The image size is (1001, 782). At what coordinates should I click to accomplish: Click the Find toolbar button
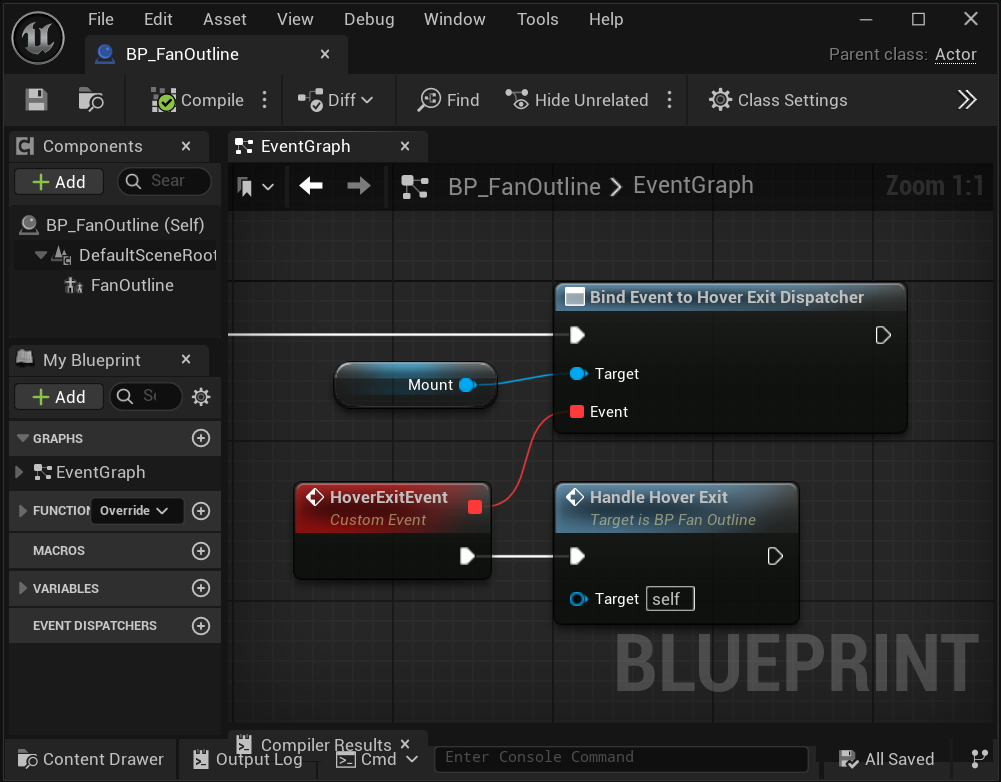click(x=448, y=100)
